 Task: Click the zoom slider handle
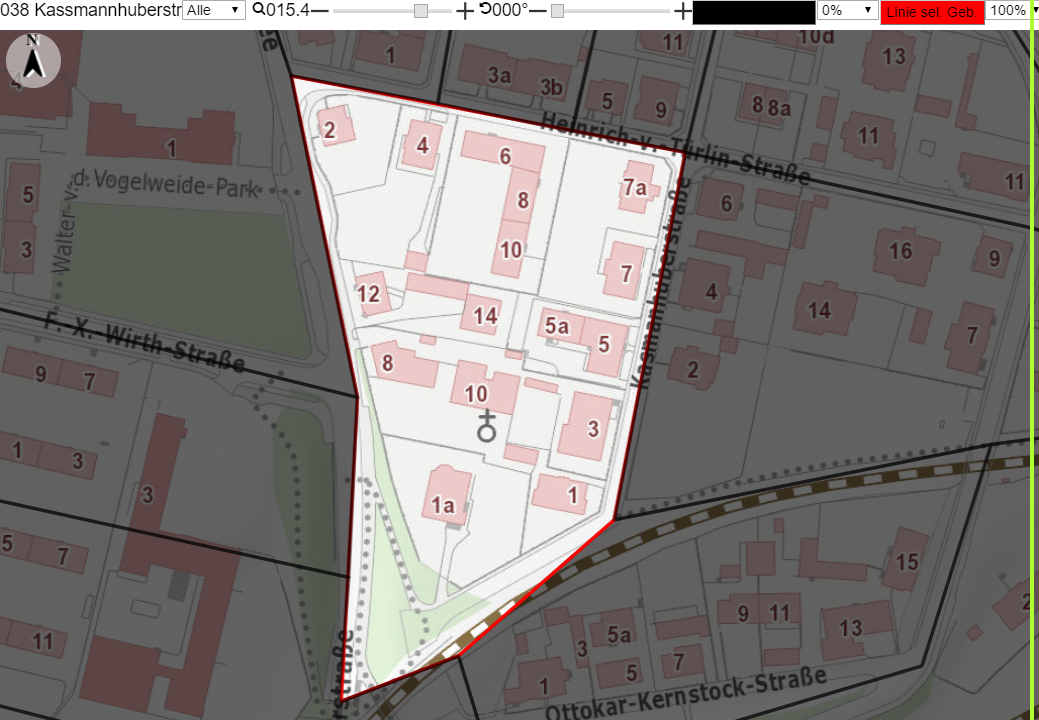pyautogui.click(x=421, y=11)
